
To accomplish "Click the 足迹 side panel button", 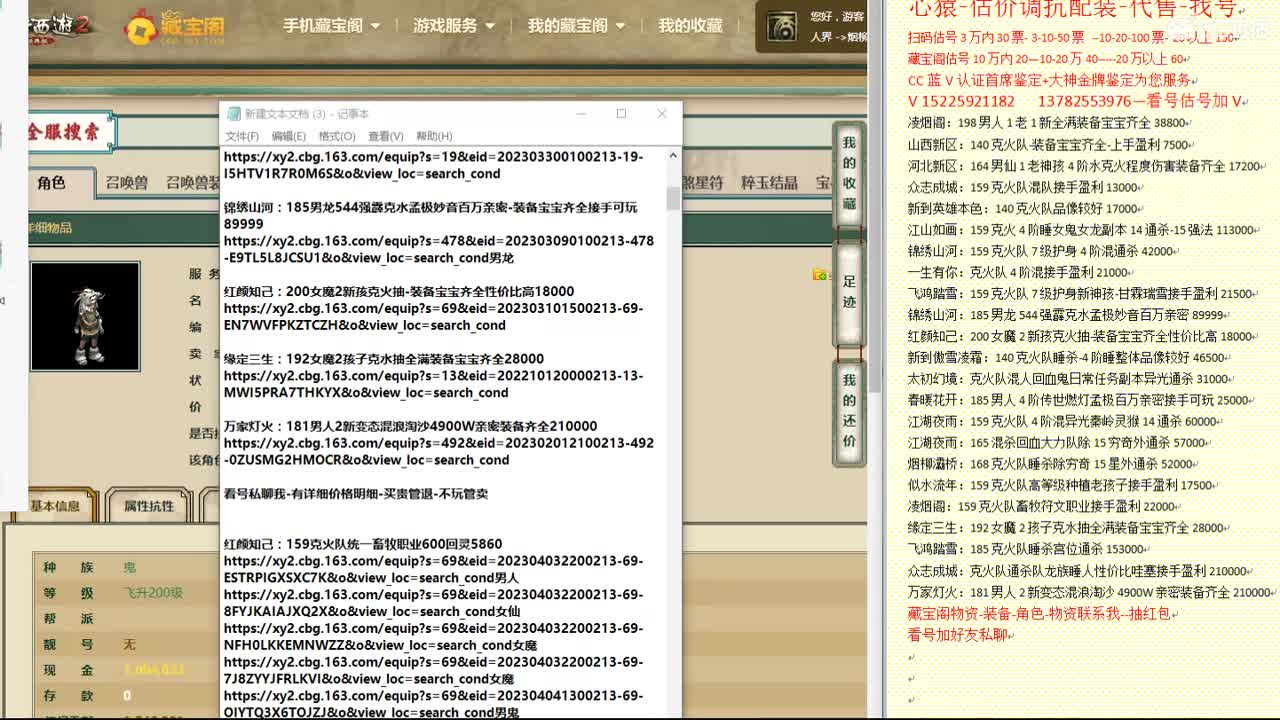I will pyautogui.click(x=849, y=296).
